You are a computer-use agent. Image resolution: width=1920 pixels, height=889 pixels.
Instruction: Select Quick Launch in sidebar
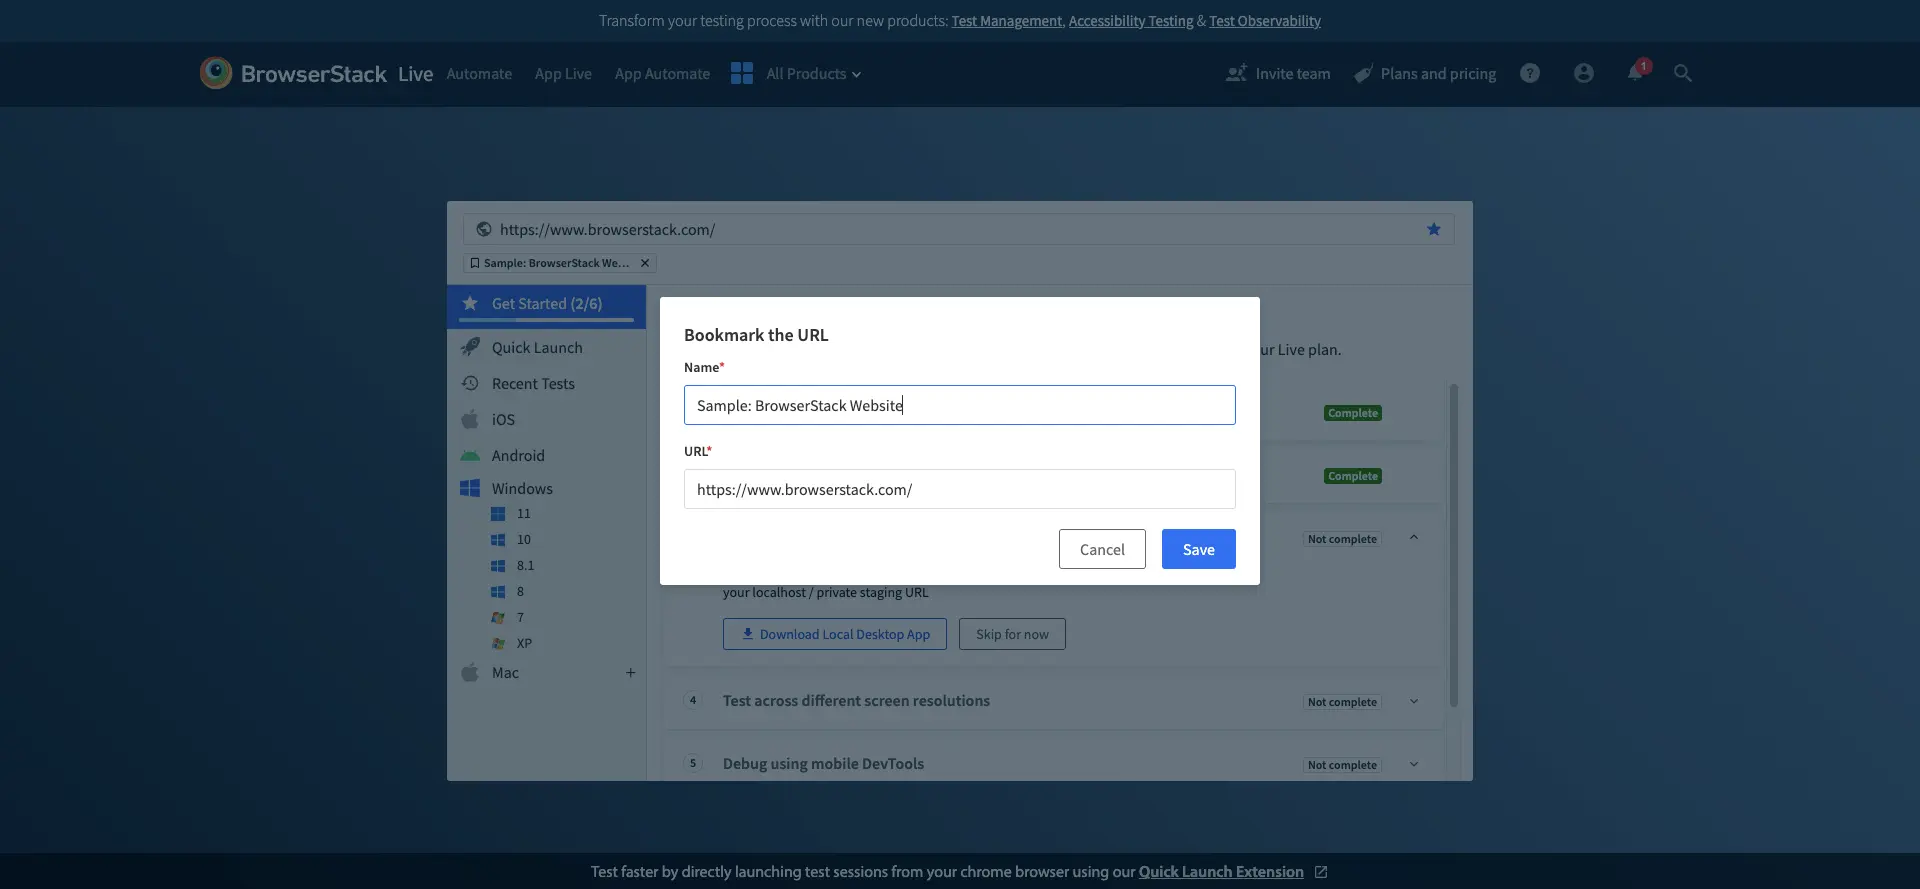point(536,348)
